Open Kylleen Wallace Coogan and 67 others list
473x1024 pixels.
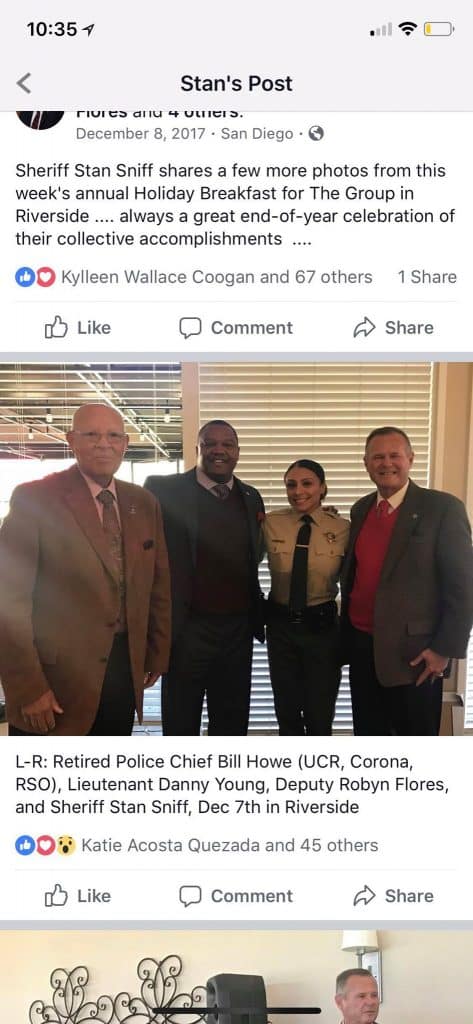coord(216,278)
